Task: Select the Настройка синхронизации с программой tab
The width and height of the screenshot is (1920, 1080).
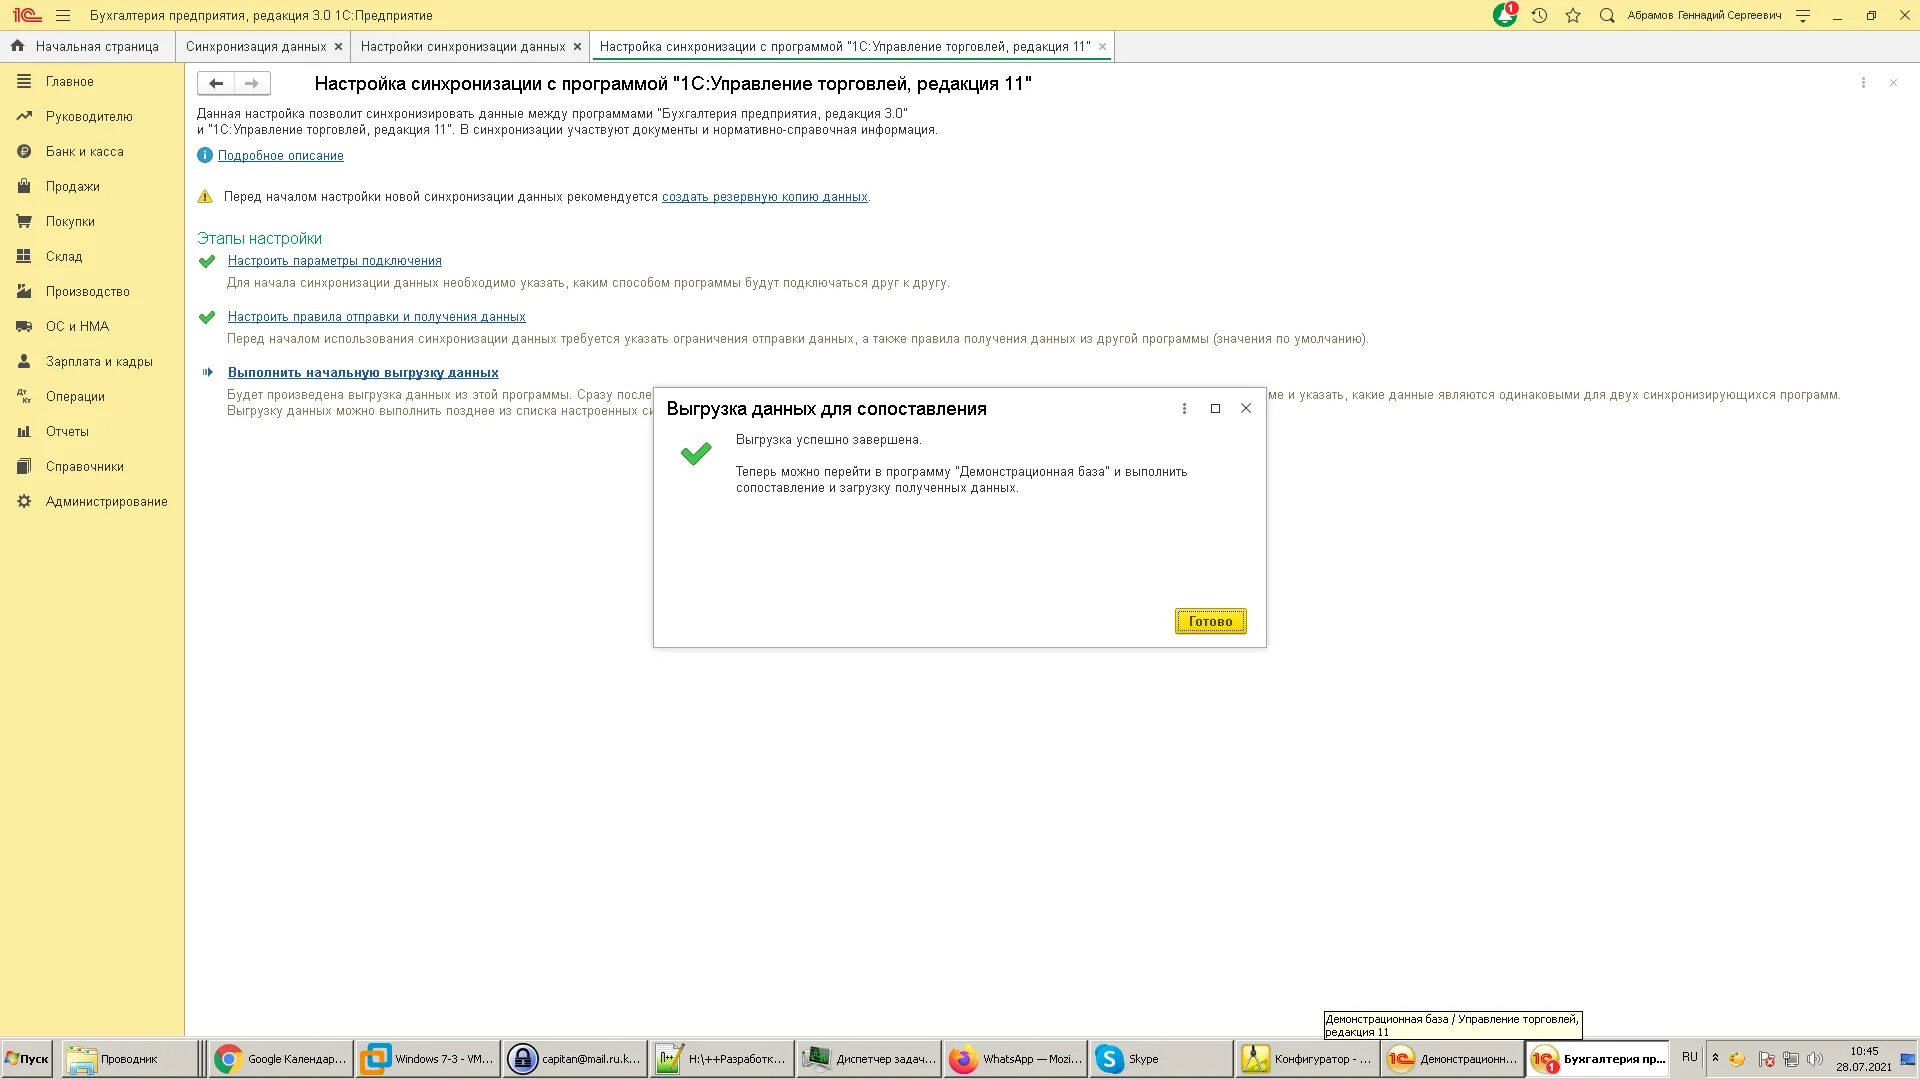Action: pyautogui.click(x=845, y=47)
